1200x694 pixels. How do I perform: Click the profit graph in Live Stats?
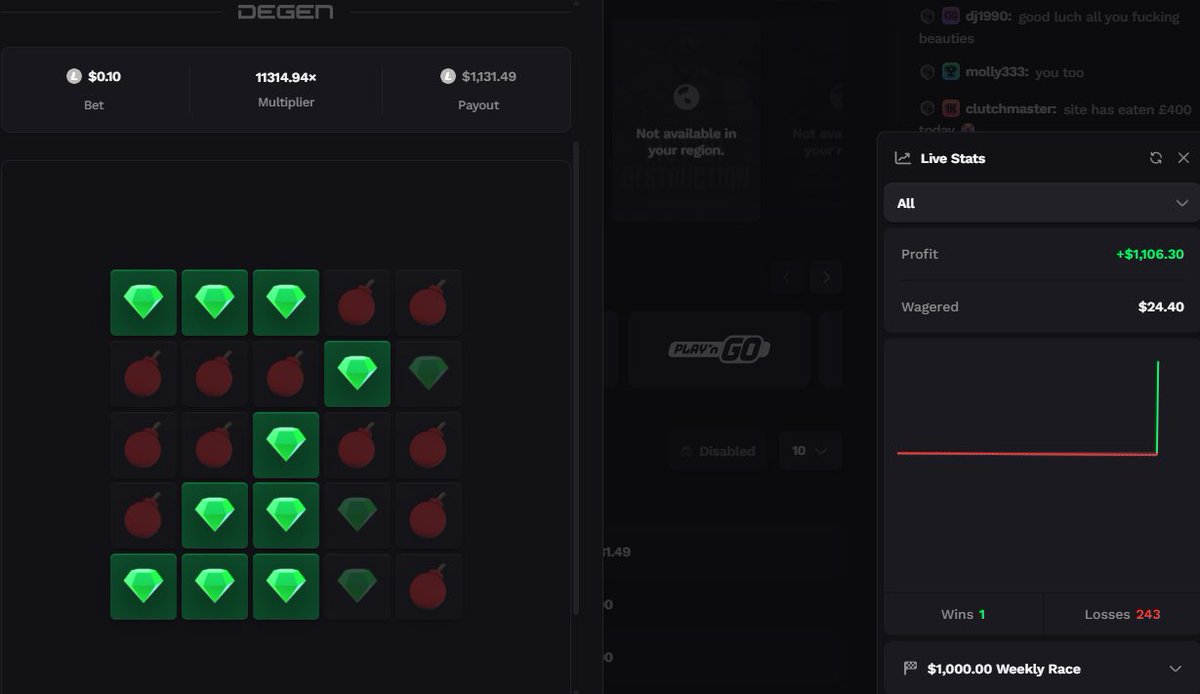1041,465
